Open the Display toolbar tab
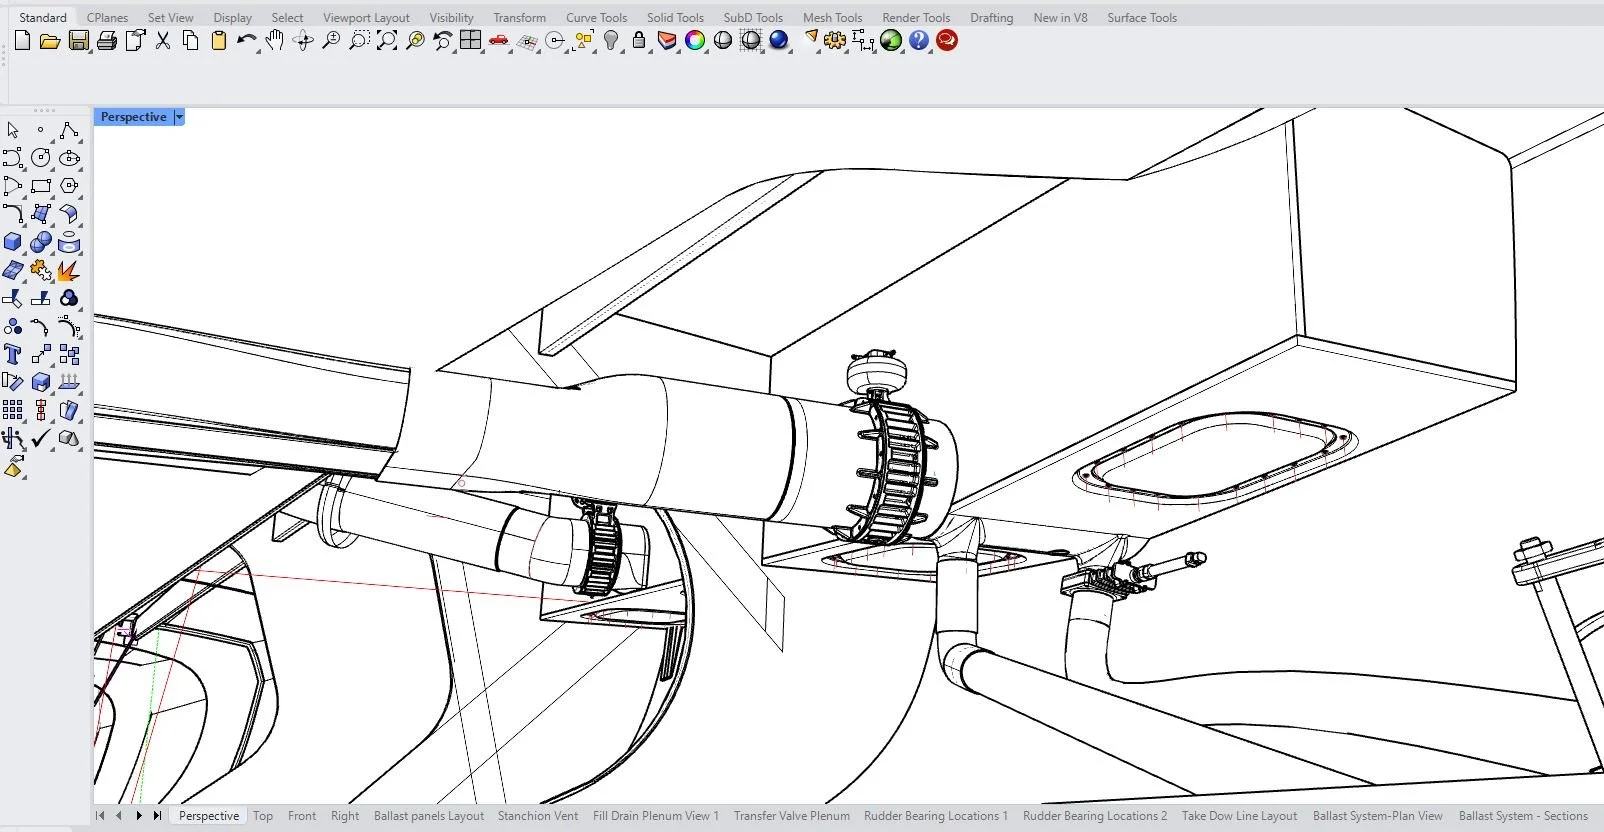 pyautogui.click(x=232, y=17)
